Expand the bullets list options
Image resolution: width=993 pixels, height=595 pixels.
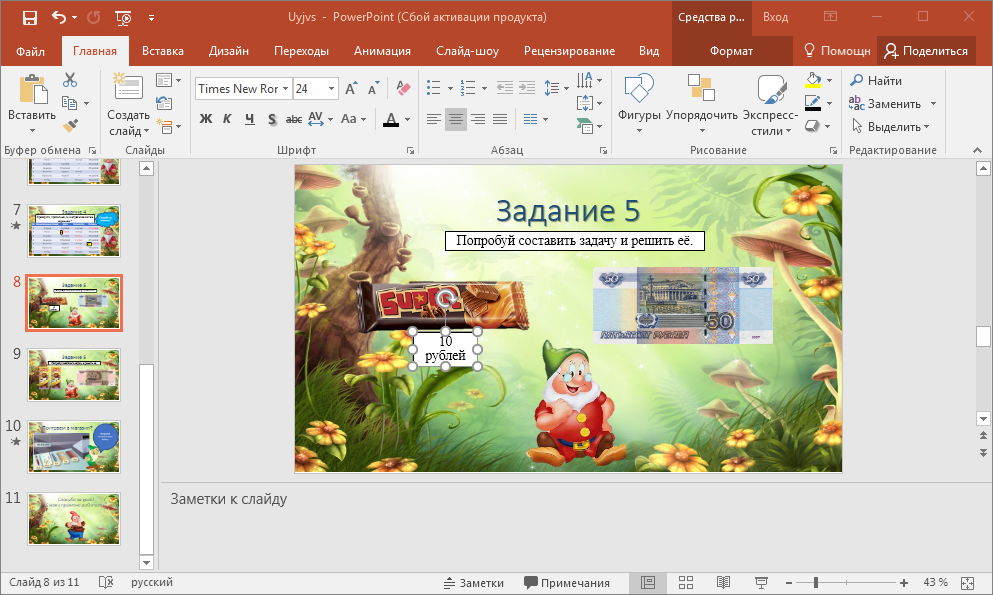pos(450,89)
